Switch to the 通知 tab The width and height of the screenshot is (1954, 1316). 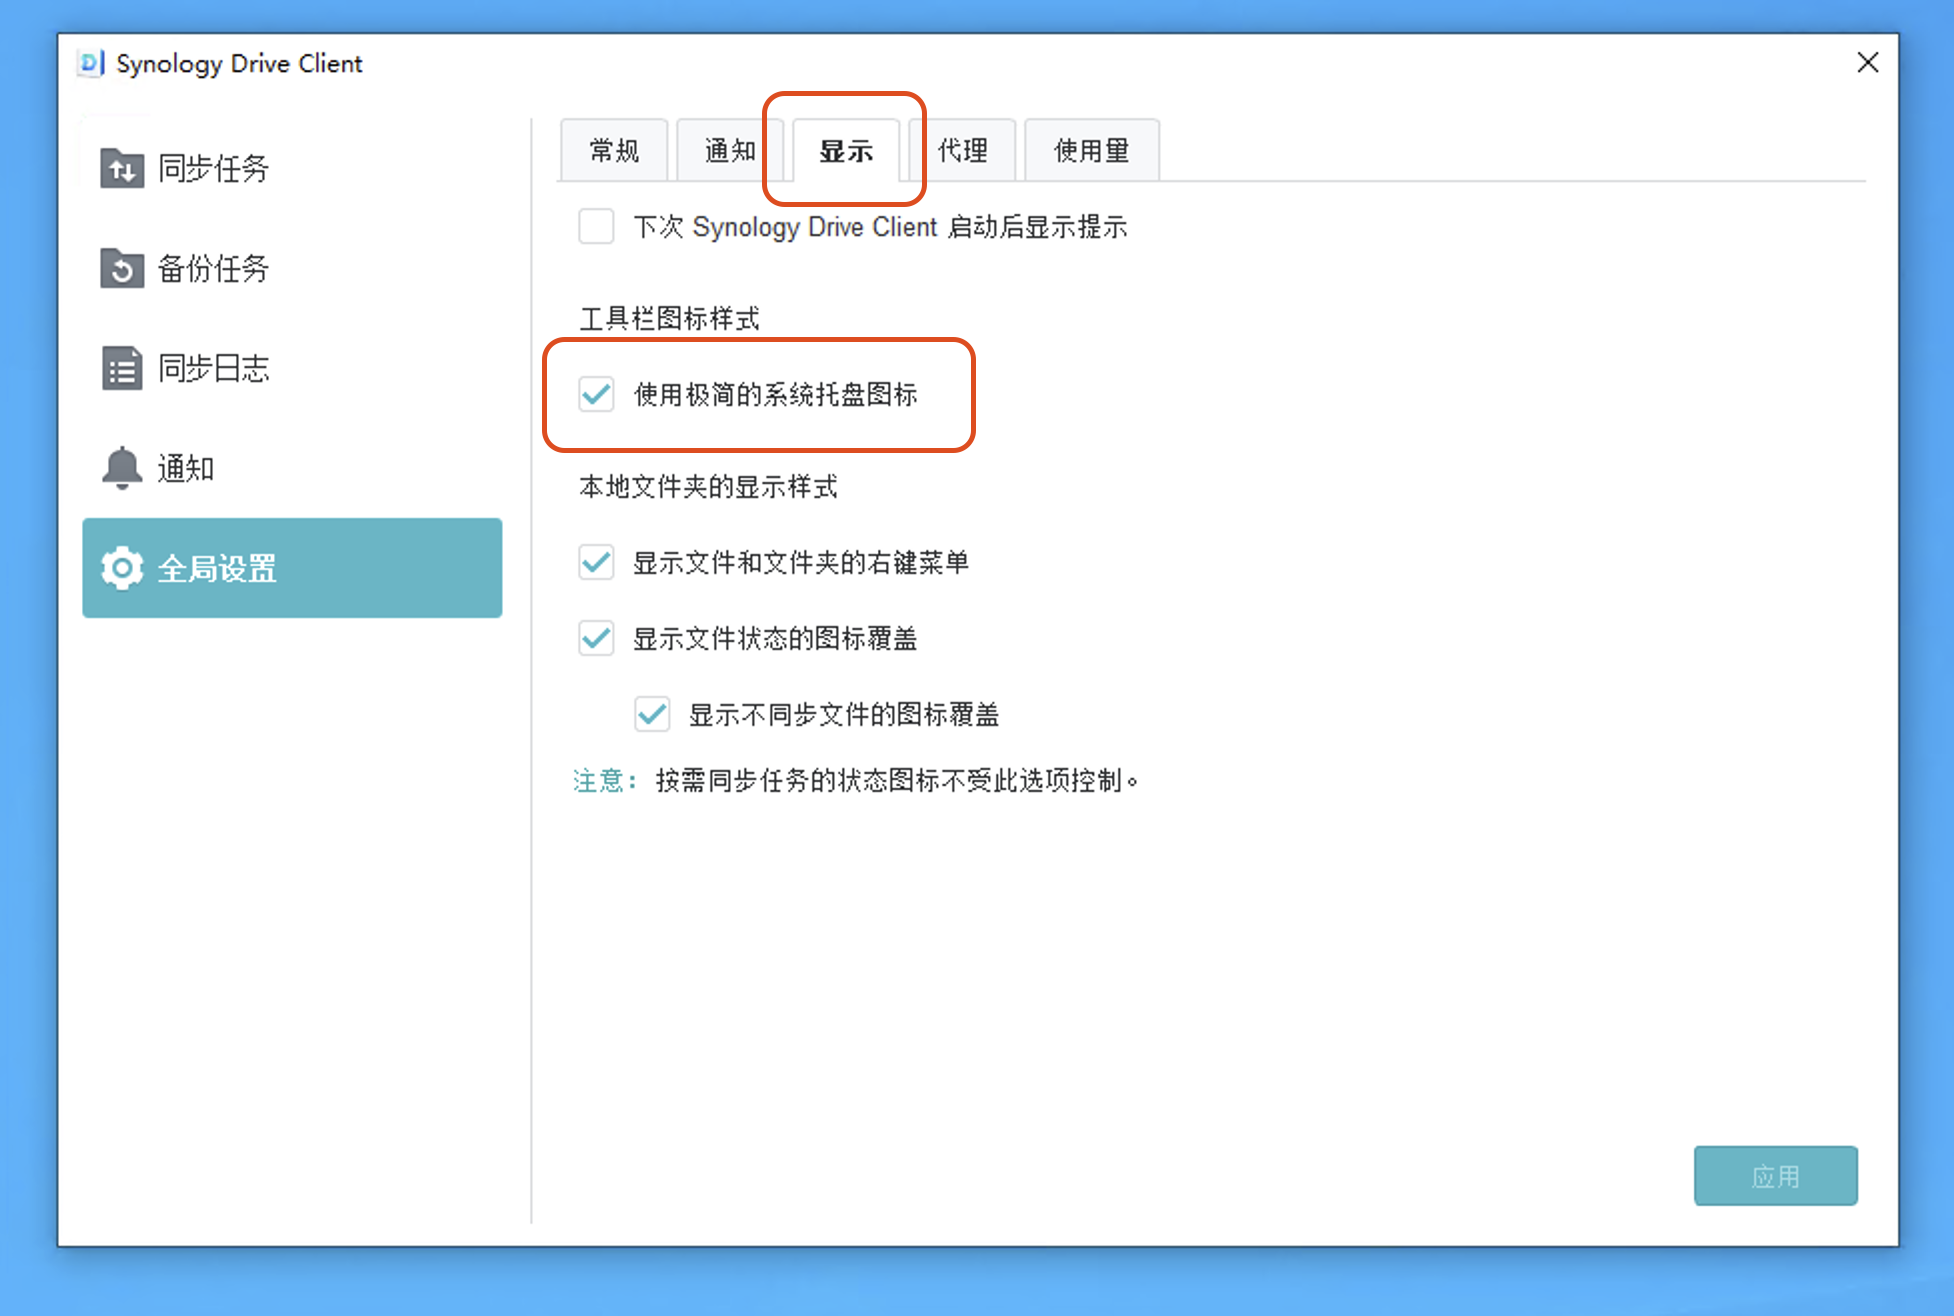[x=730, y=151]
